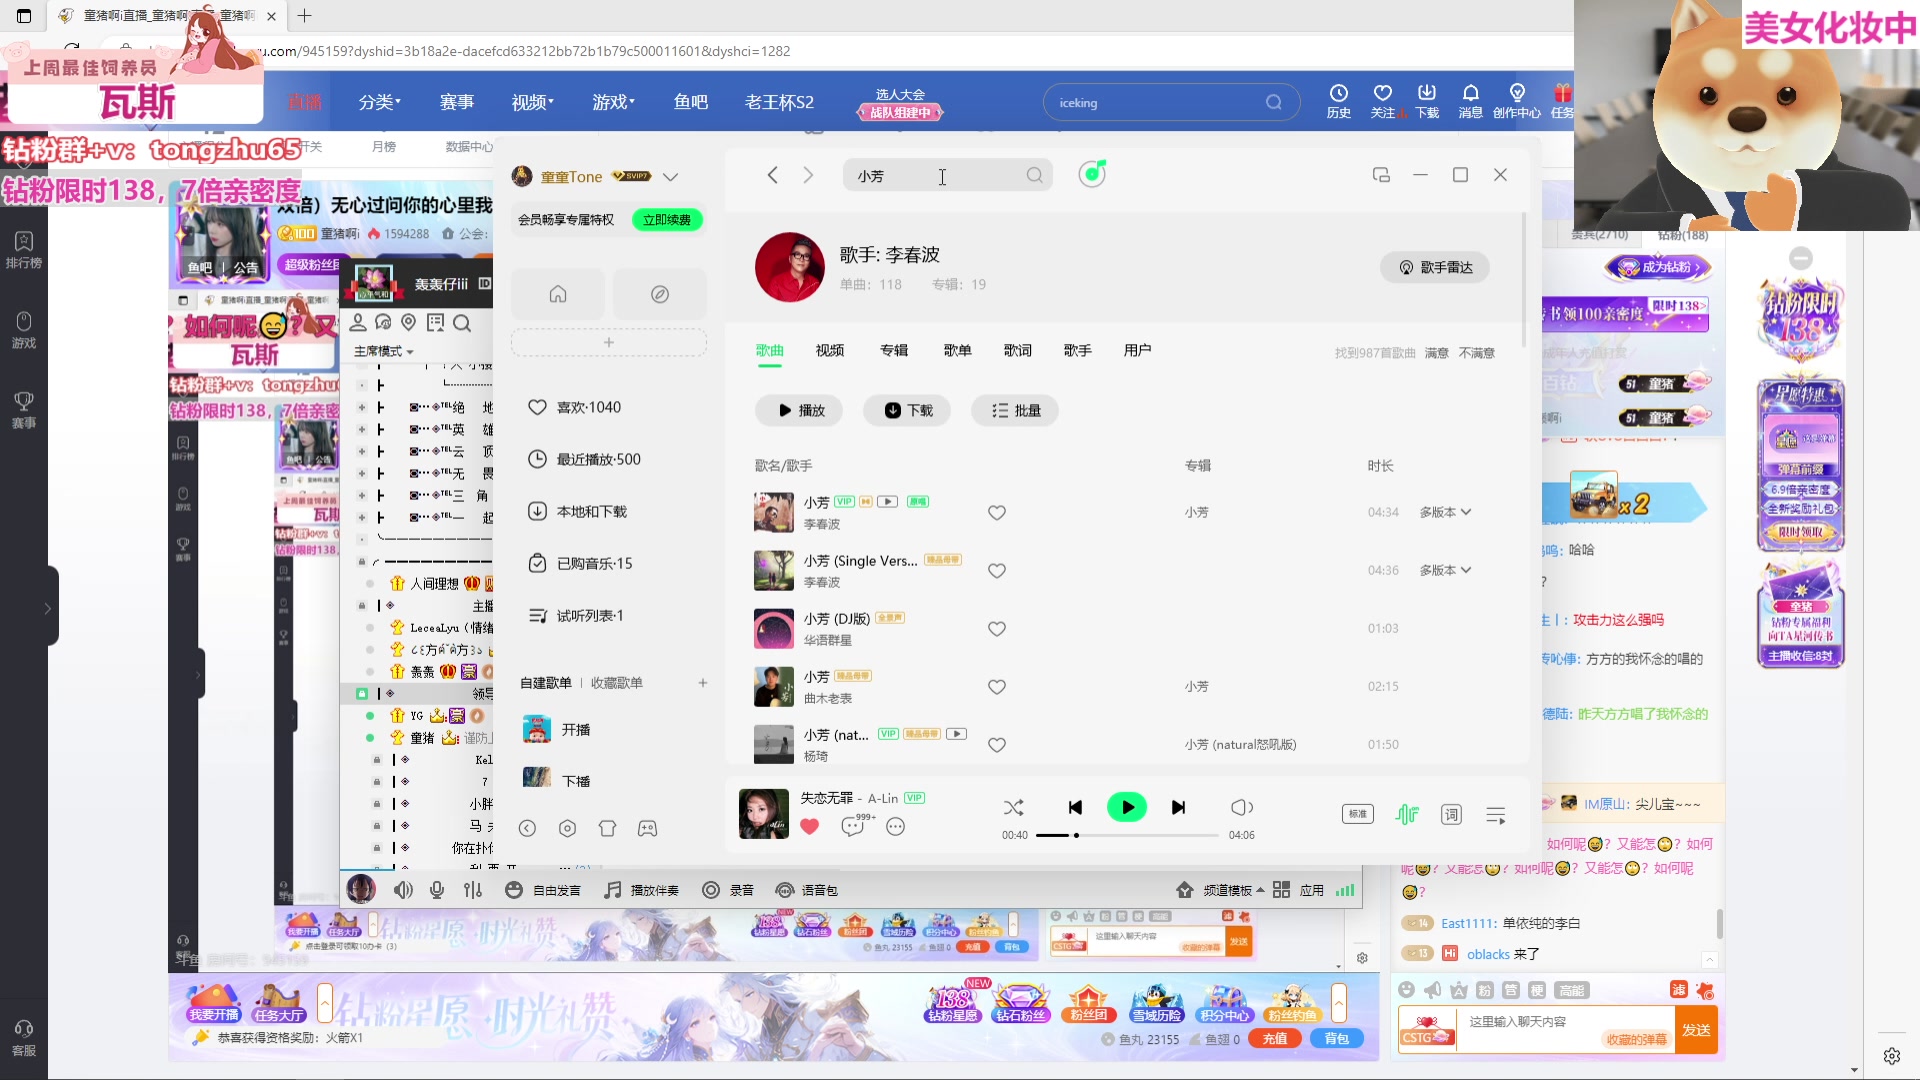
Task: Toggle shuffle play mode
Action: pyautogui.click(x=1013, y=807)
